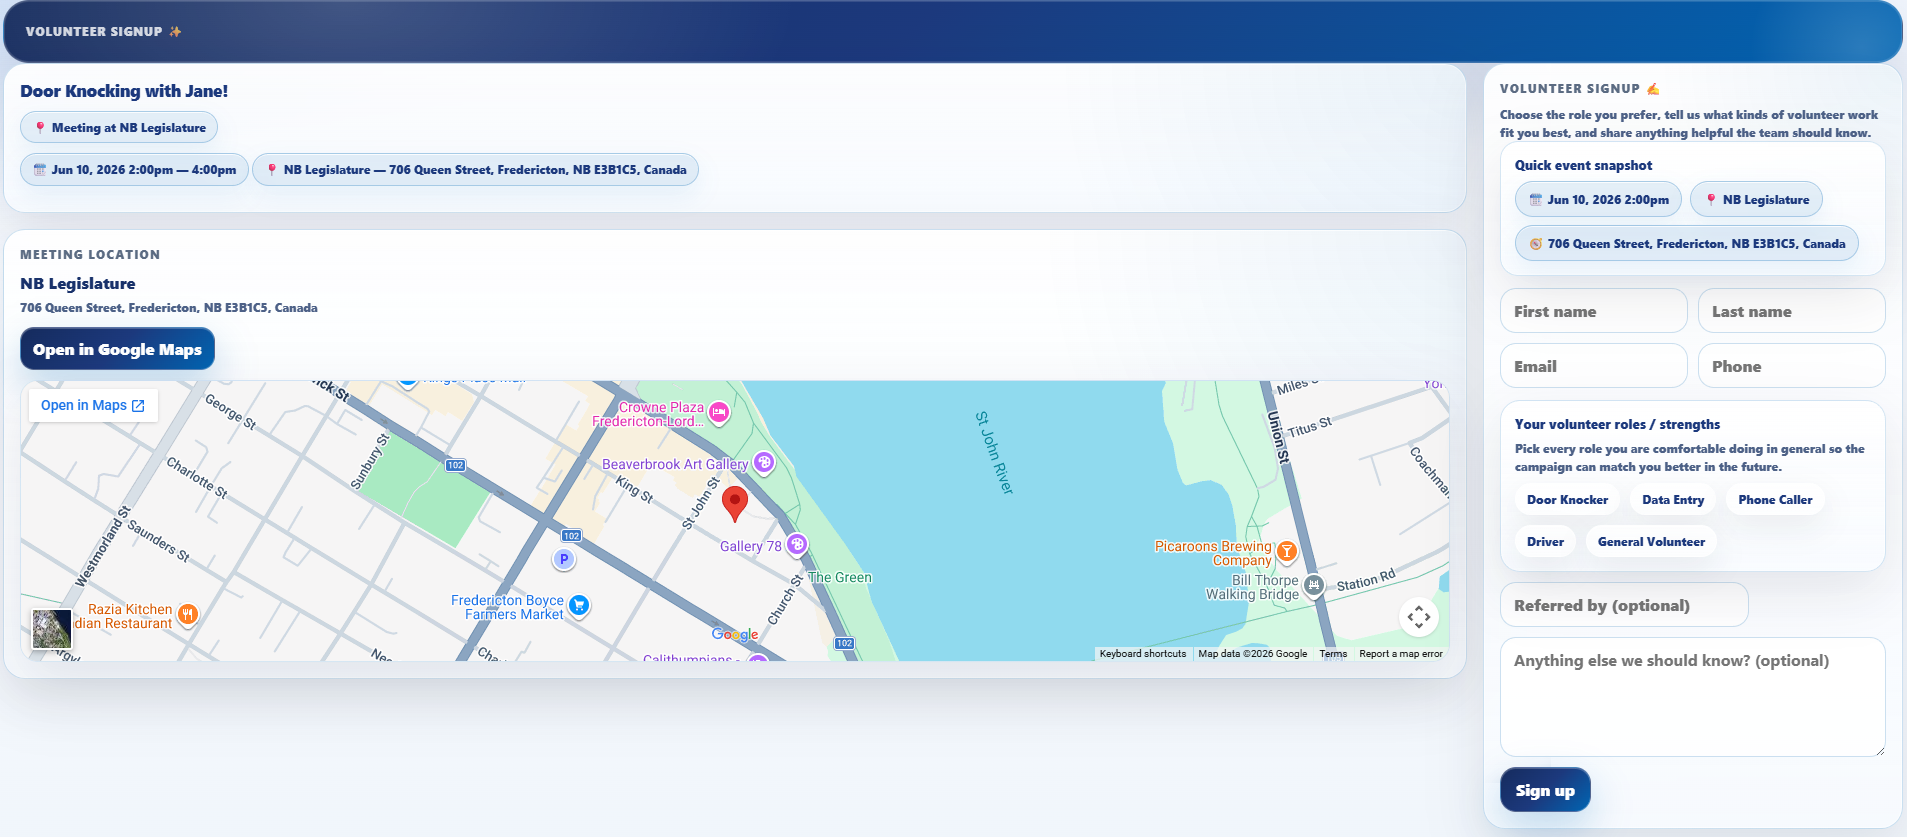Toggle the Driver role chip
The width and height of the screenshot is (1907, 837).
[1545, 542]
